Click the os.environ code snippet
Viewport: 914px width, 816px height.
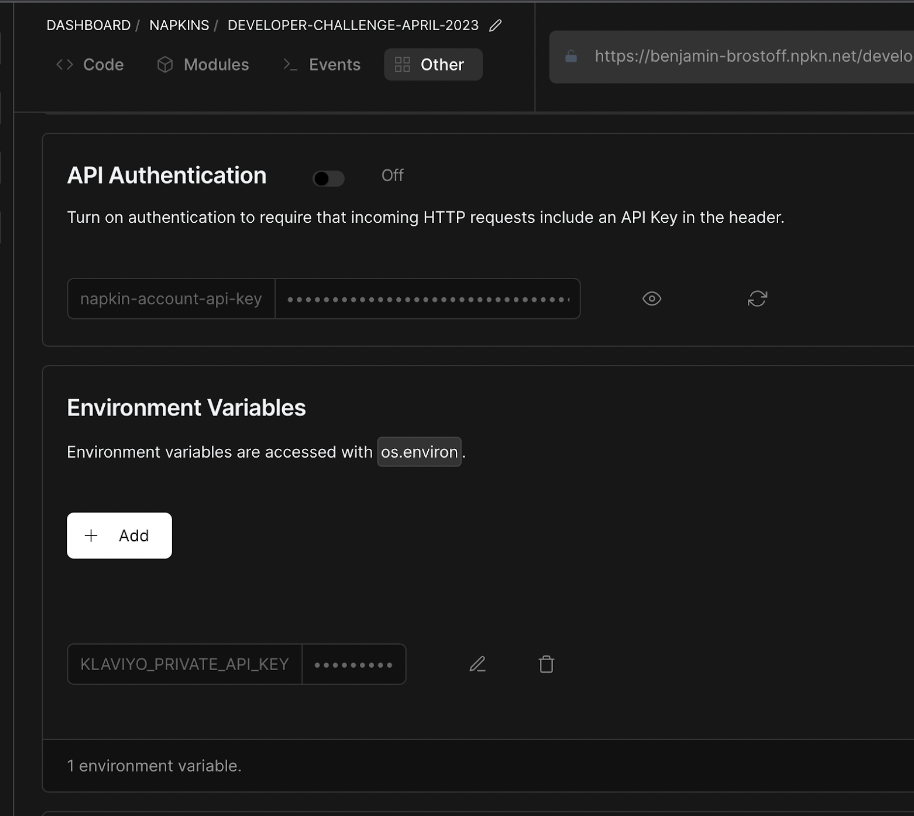tap(420, 452)
